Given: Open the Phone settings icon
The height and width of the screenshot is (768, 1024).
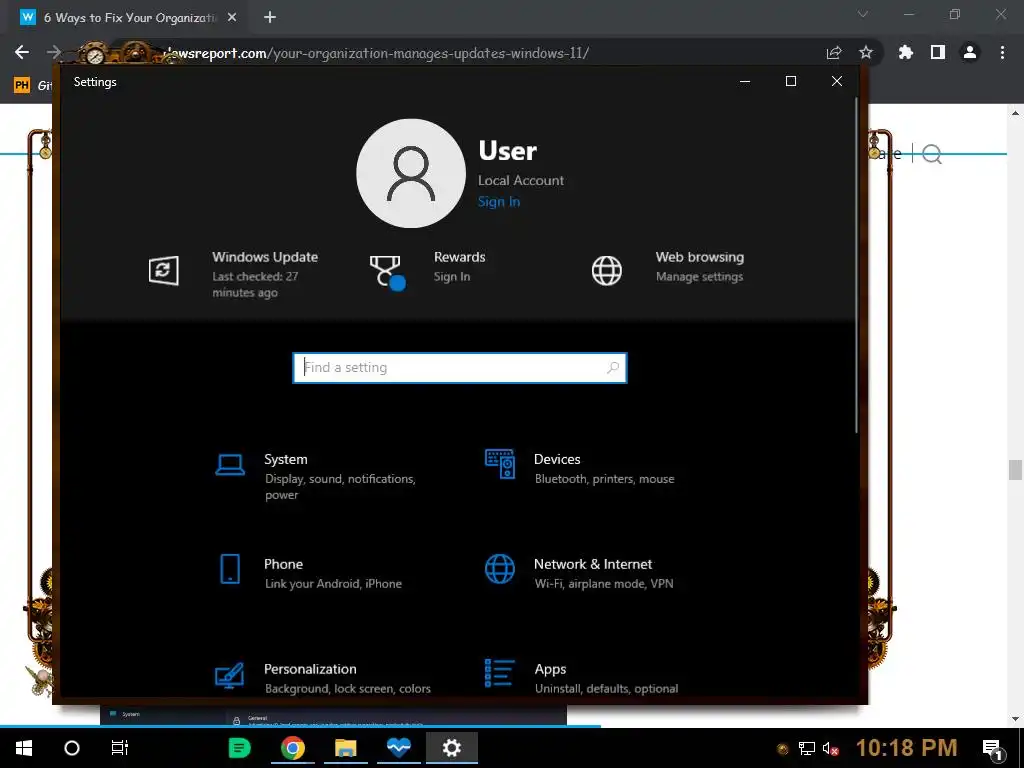Looking at the screenshot, I should click(x=230, y=569).
